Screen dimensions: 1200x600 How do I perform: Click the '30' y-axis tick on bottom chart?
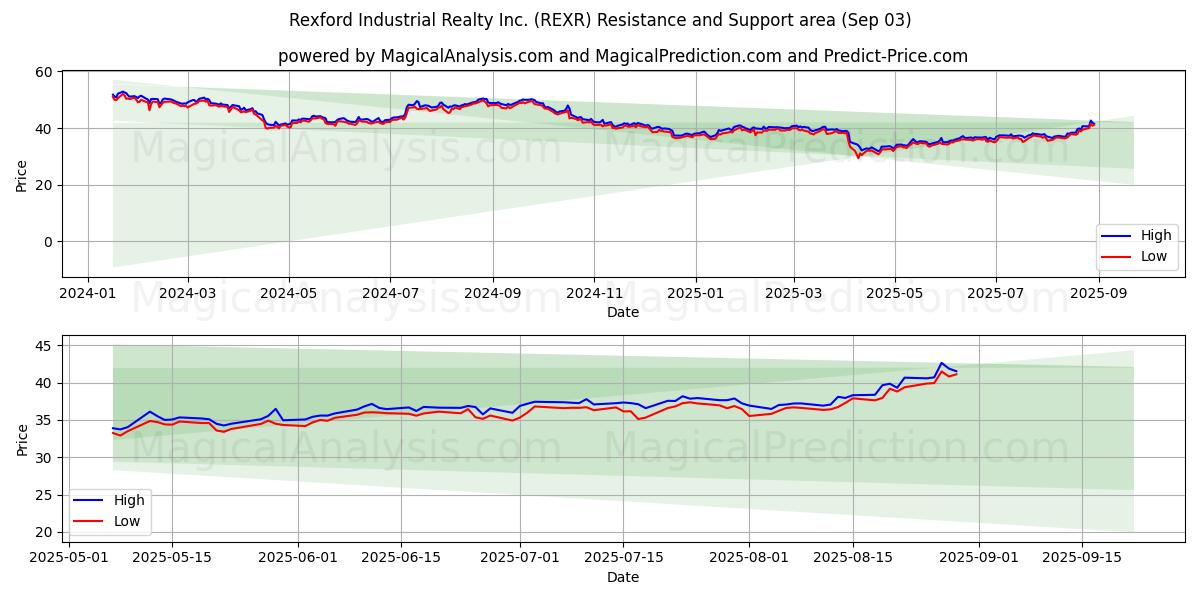pyautogui.click(x=44, y=458)
